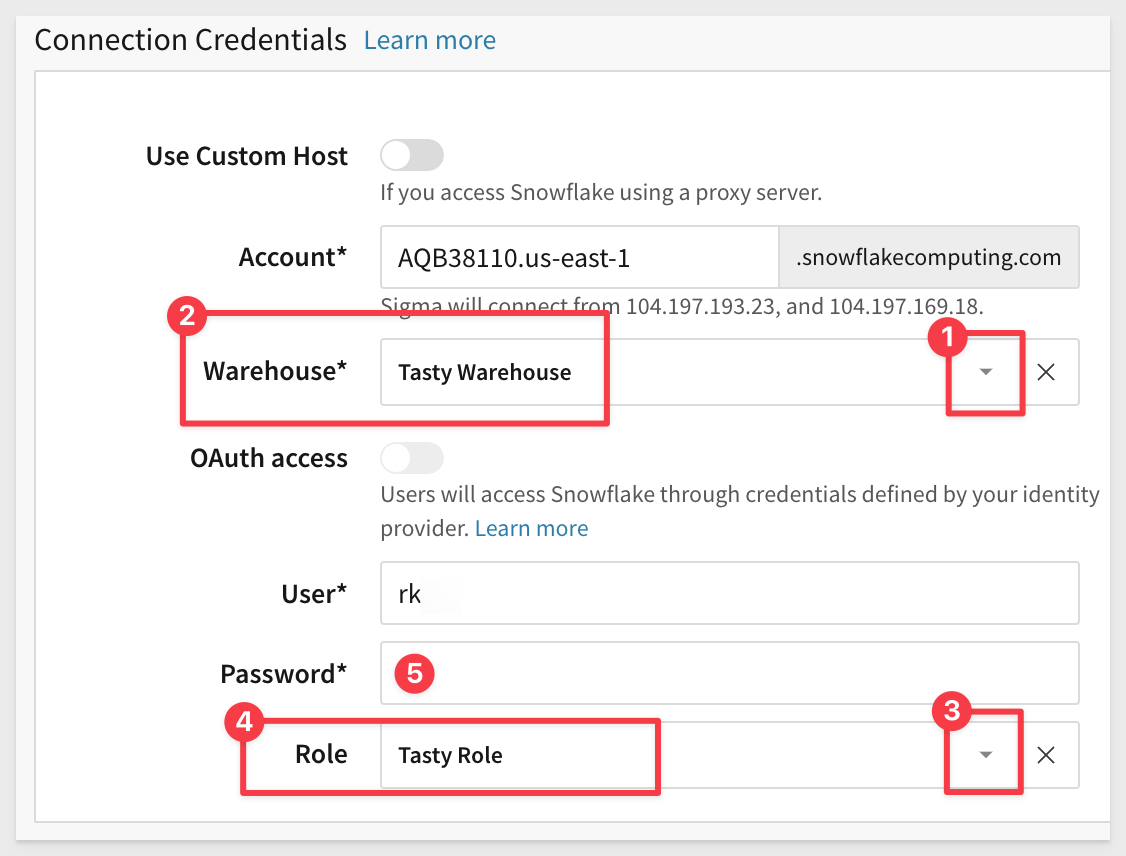Open the Tasty Role combo box

point(650,755)
